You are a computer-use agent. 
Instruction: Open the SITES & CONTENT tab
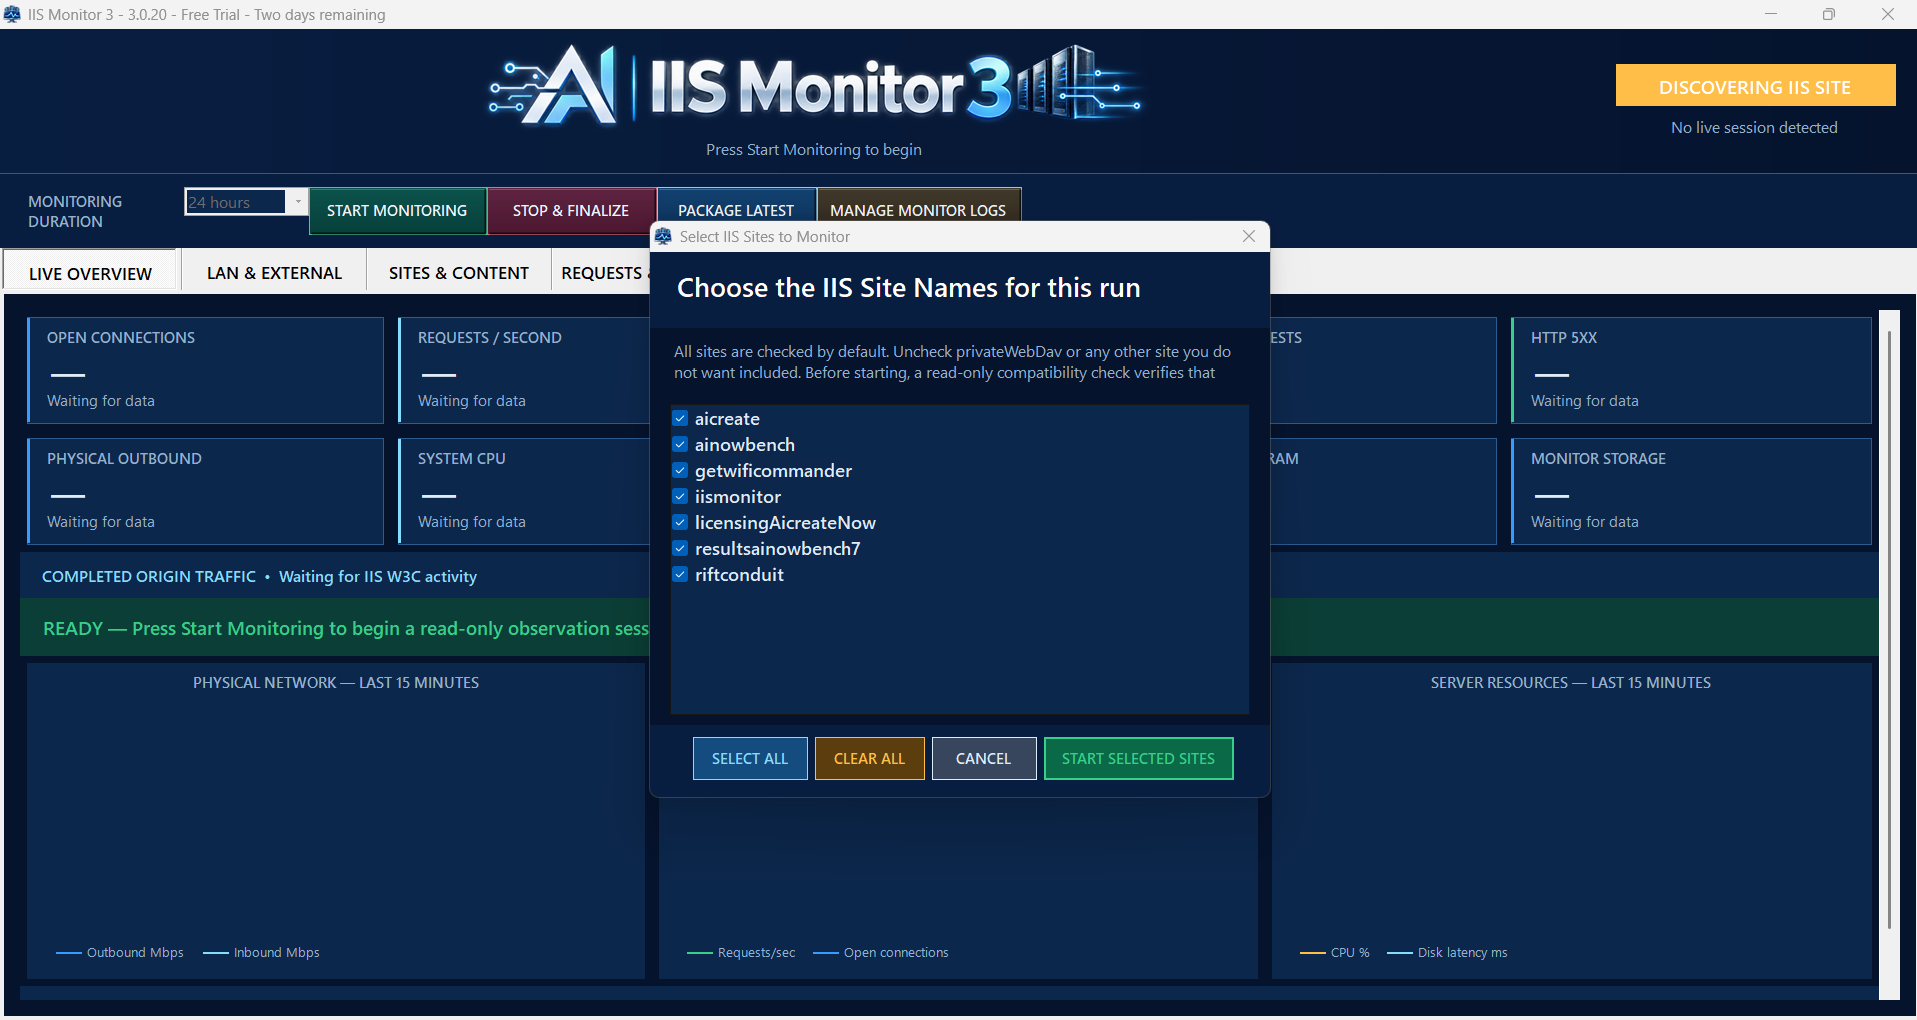459,273
